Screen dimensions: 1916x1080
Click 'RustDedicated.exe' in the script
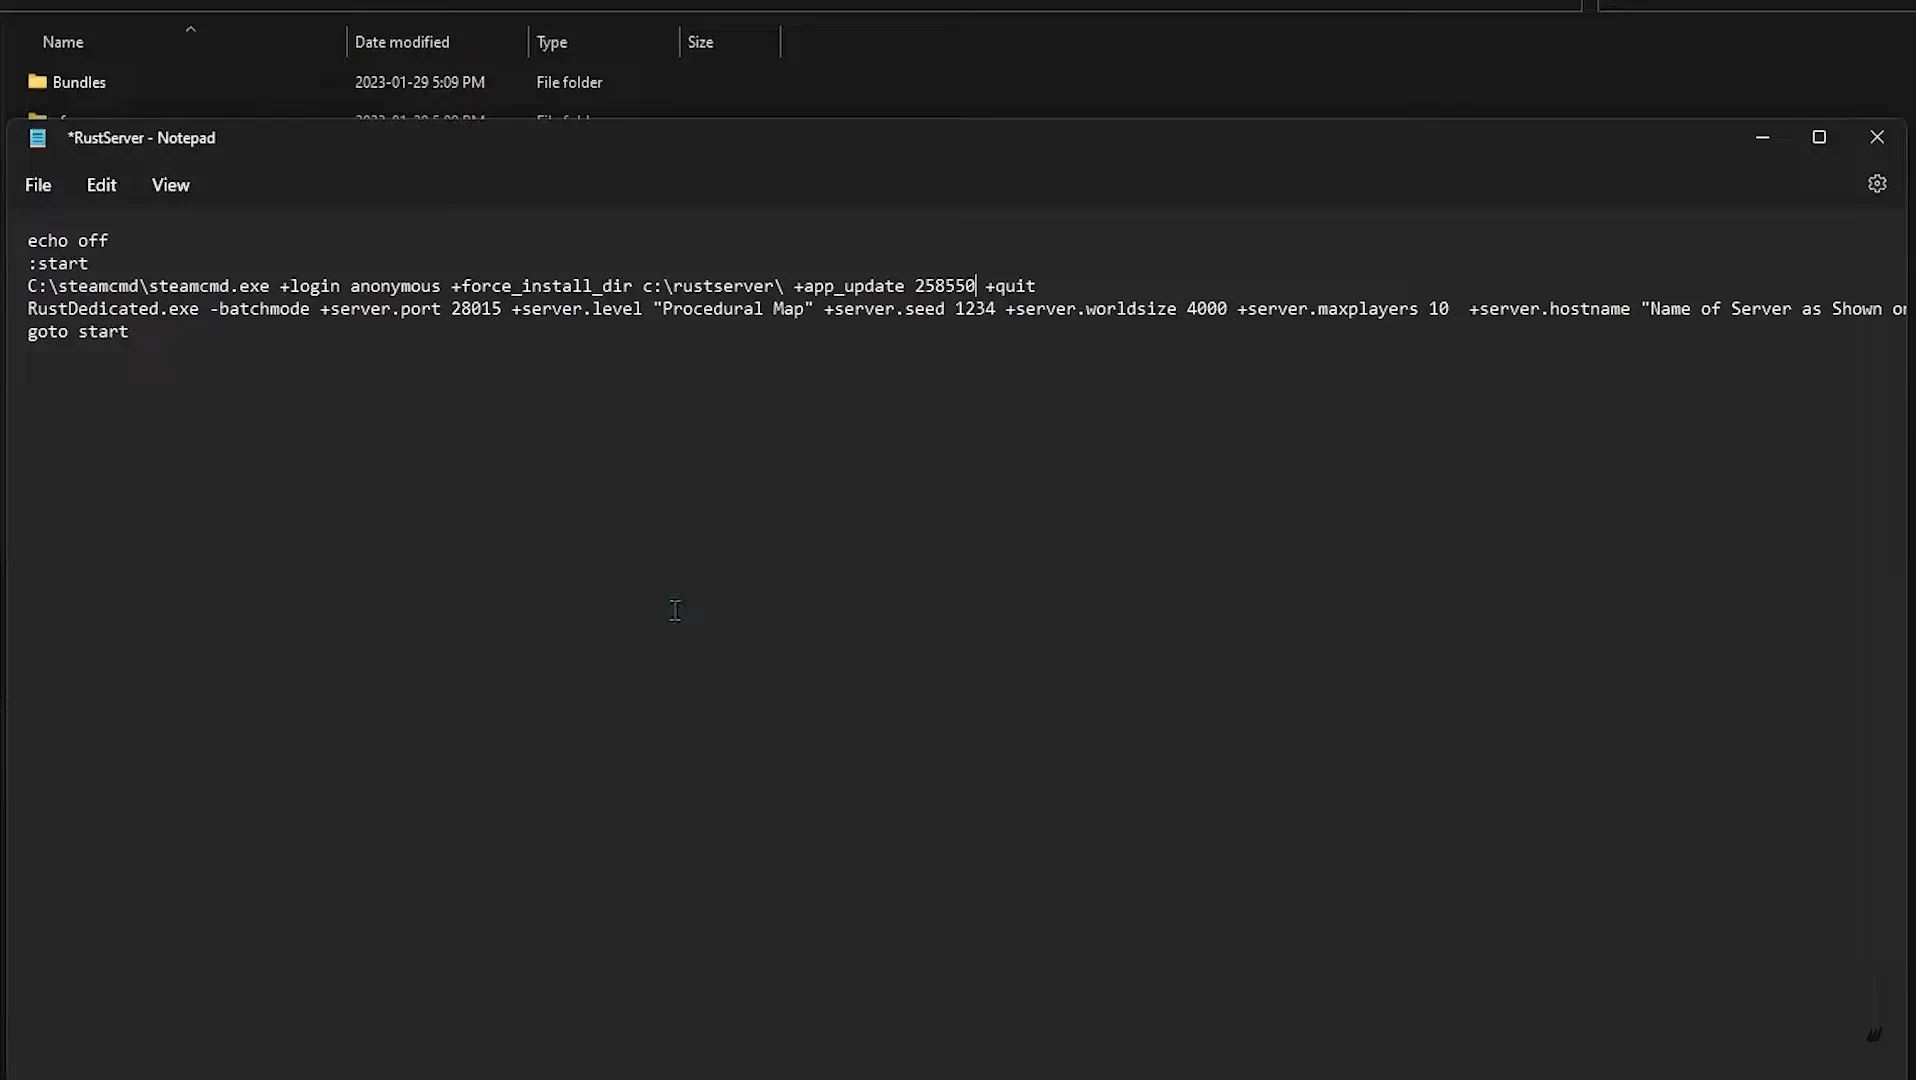[113, 309]
